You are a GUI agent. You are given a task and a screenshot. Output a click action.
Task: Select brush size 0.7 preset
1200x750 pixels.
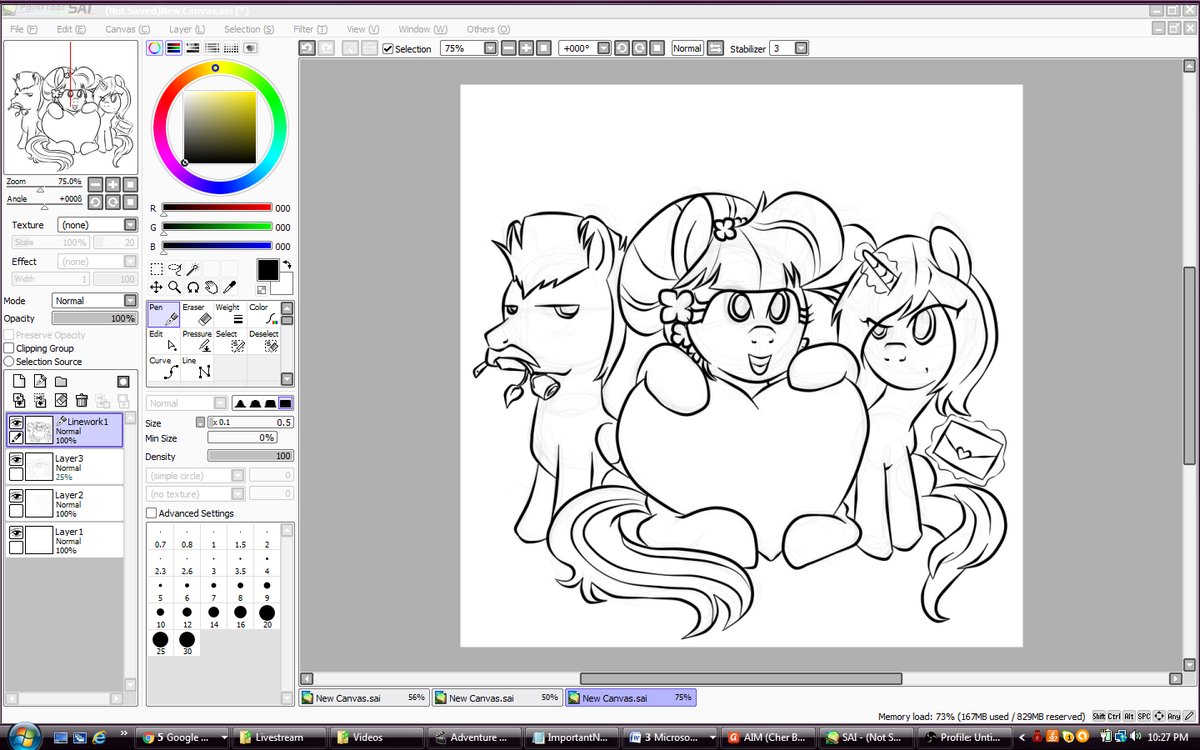pyautogui.click(x=160, y=538)
